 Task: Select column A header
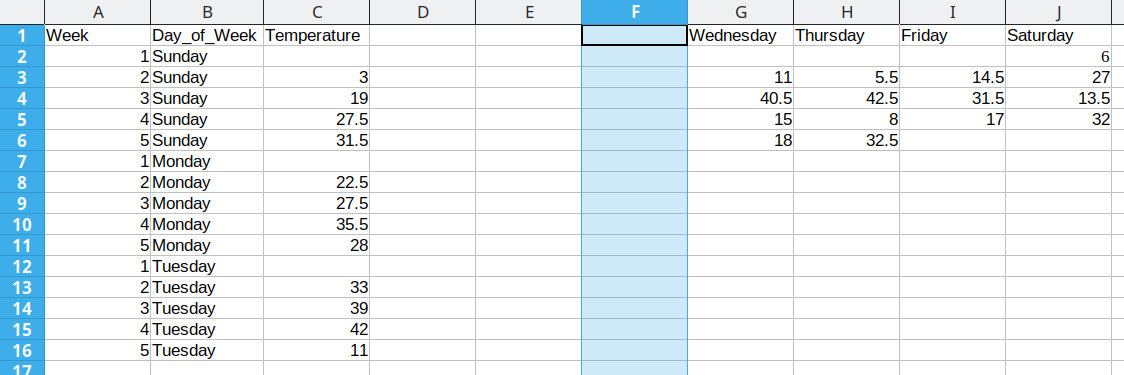click(x=97, y=12)
